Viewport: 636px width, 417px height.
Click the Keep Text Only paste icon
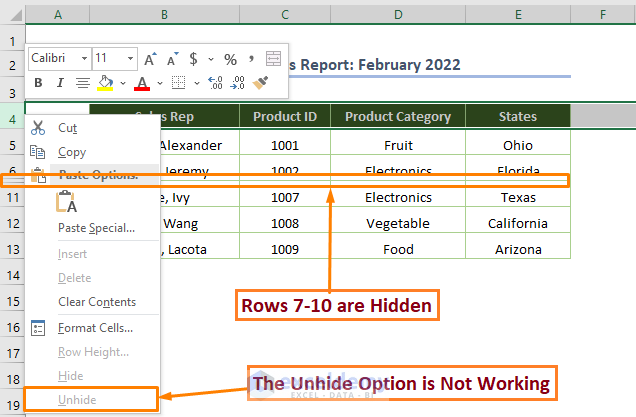click(67, 201)
